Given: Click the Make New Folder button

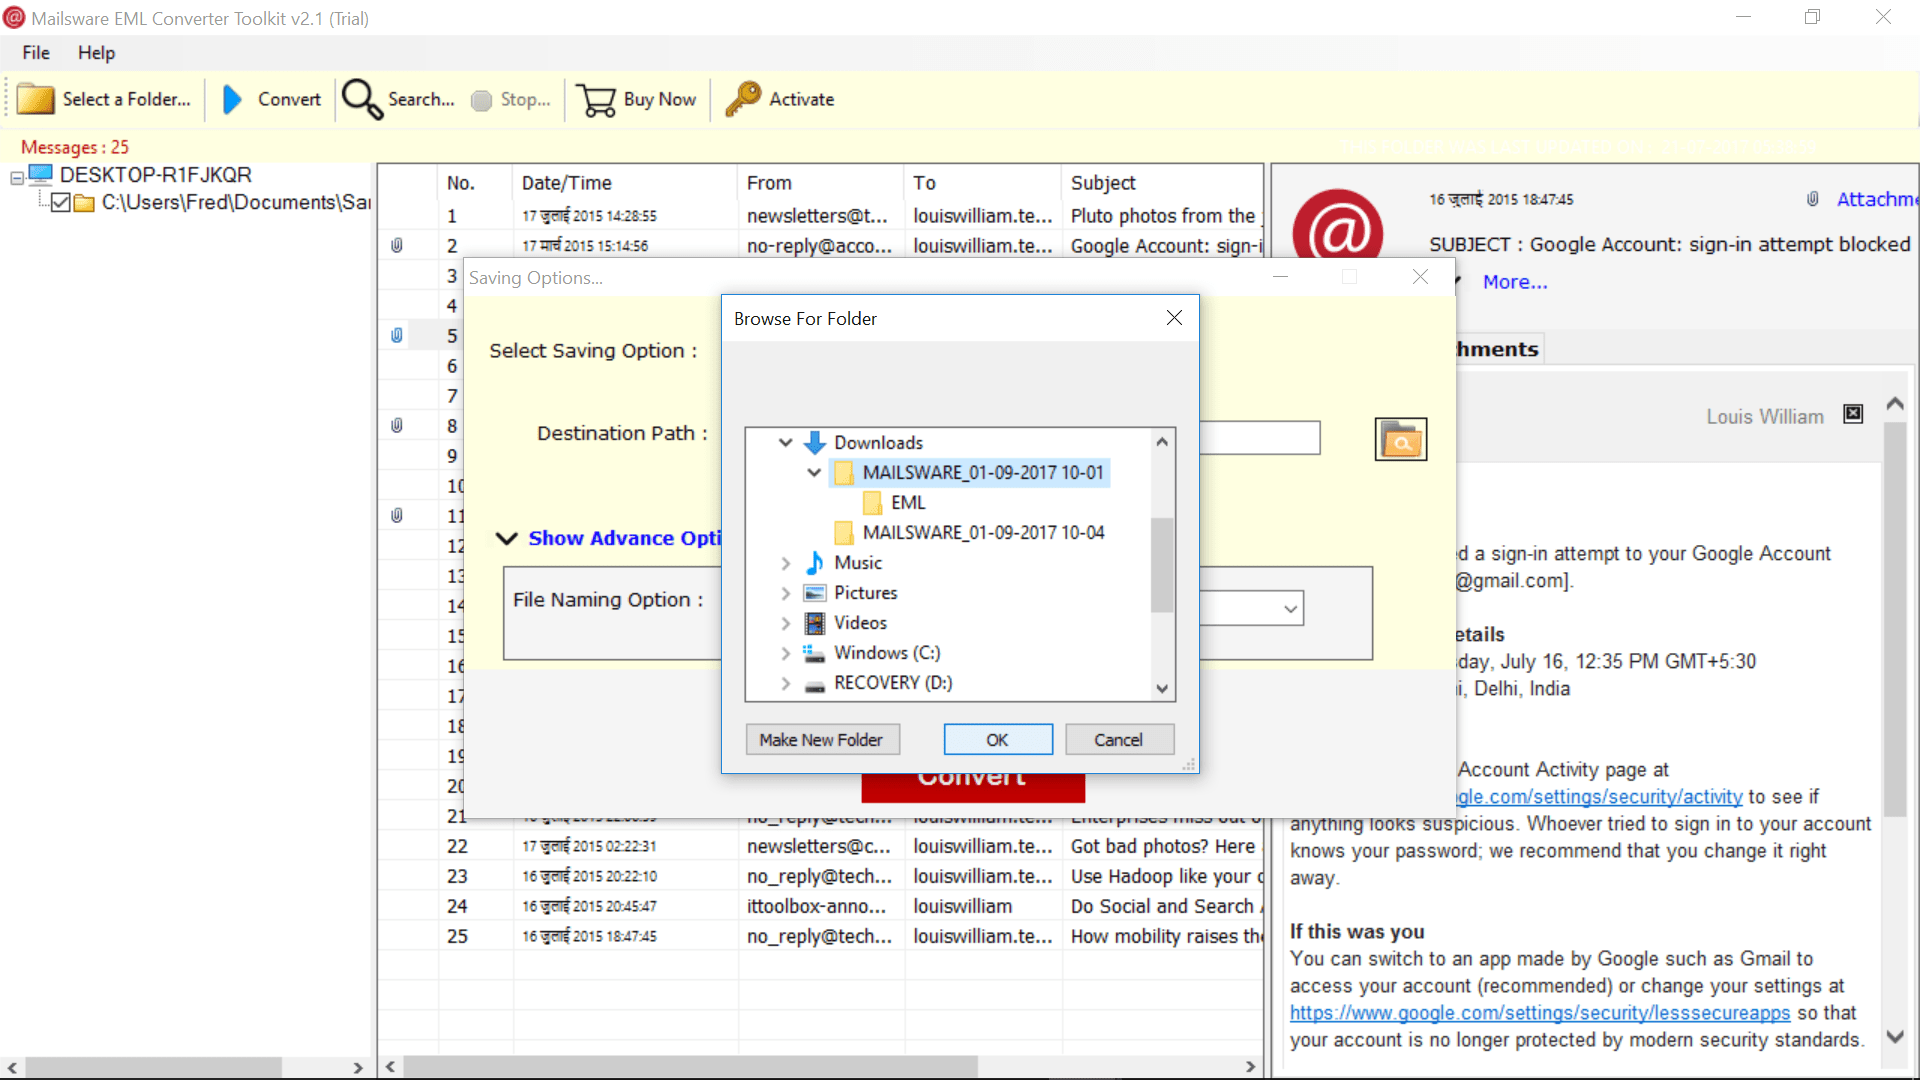Looking at the screenshot, I should click(821, 740).
